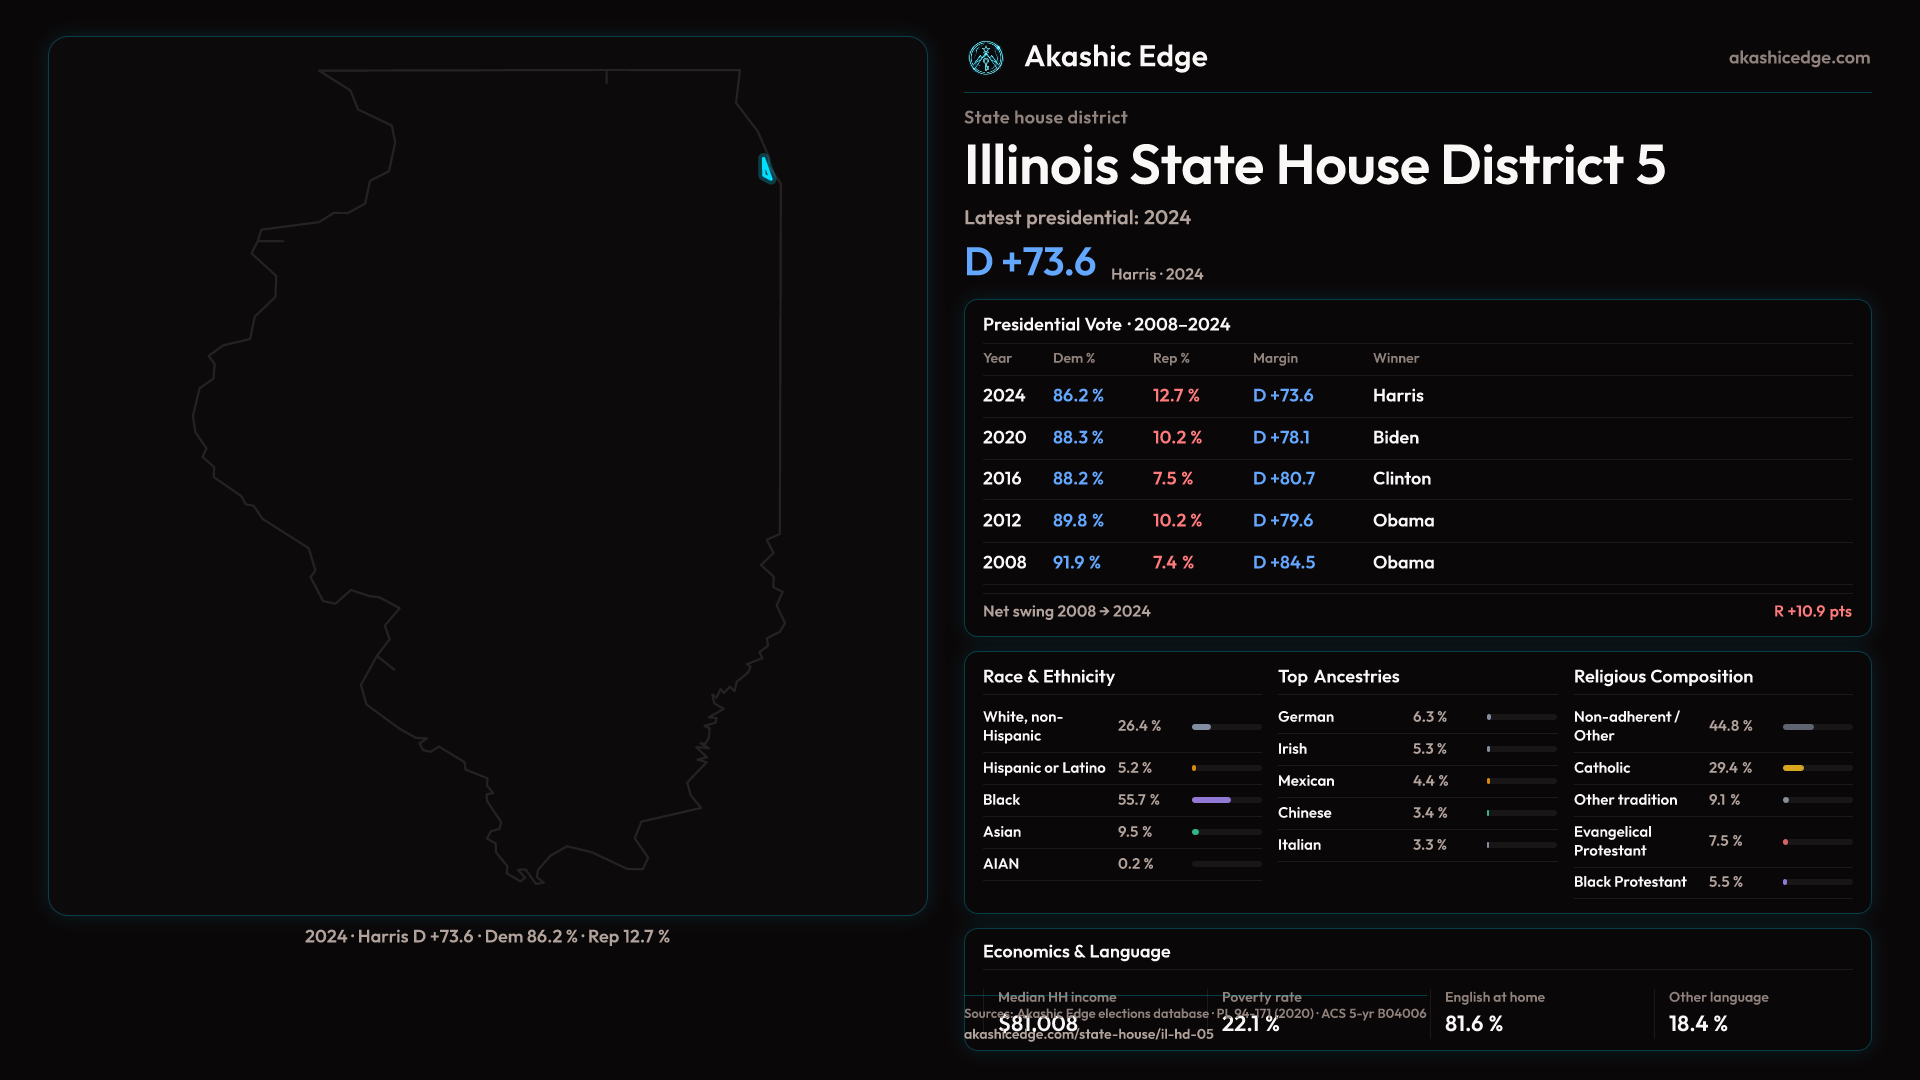Click the Net swing R +10.9 pts value
Image resolution: width=1920 pixels, height=1080 pixels.
coord(1811,612)
